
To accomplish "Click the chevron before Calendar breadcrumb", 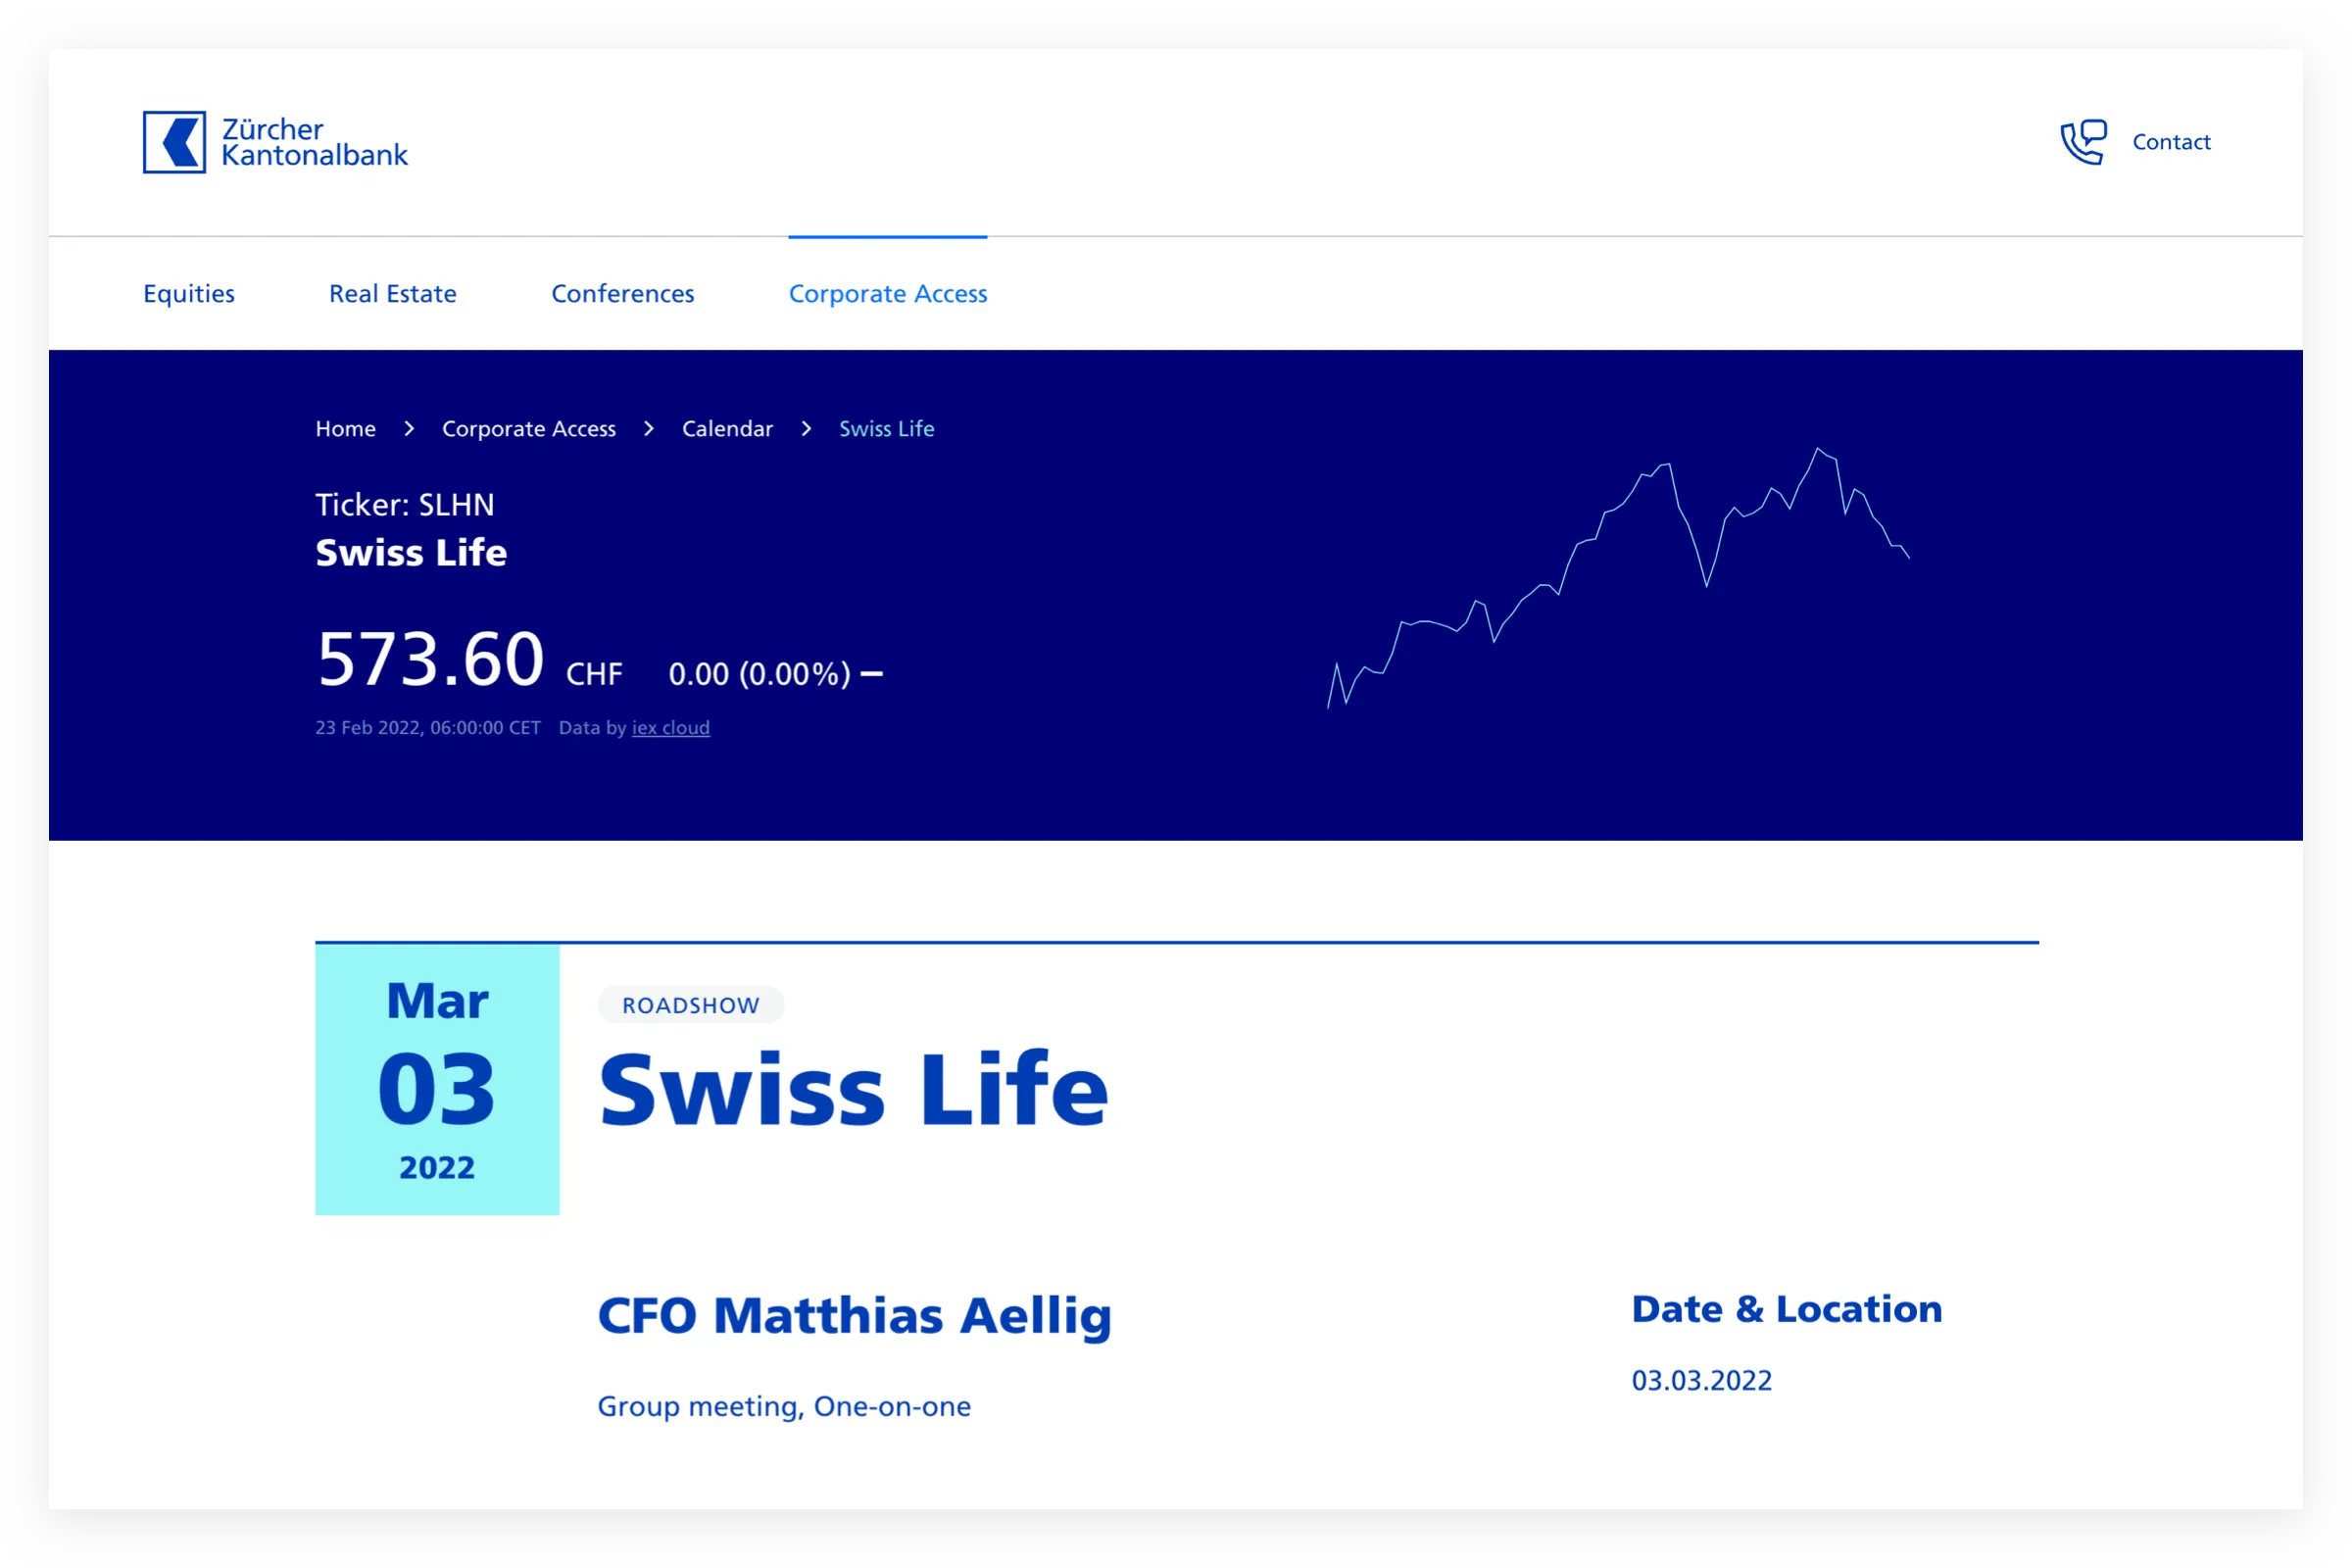I will click(x=649, y=429).
